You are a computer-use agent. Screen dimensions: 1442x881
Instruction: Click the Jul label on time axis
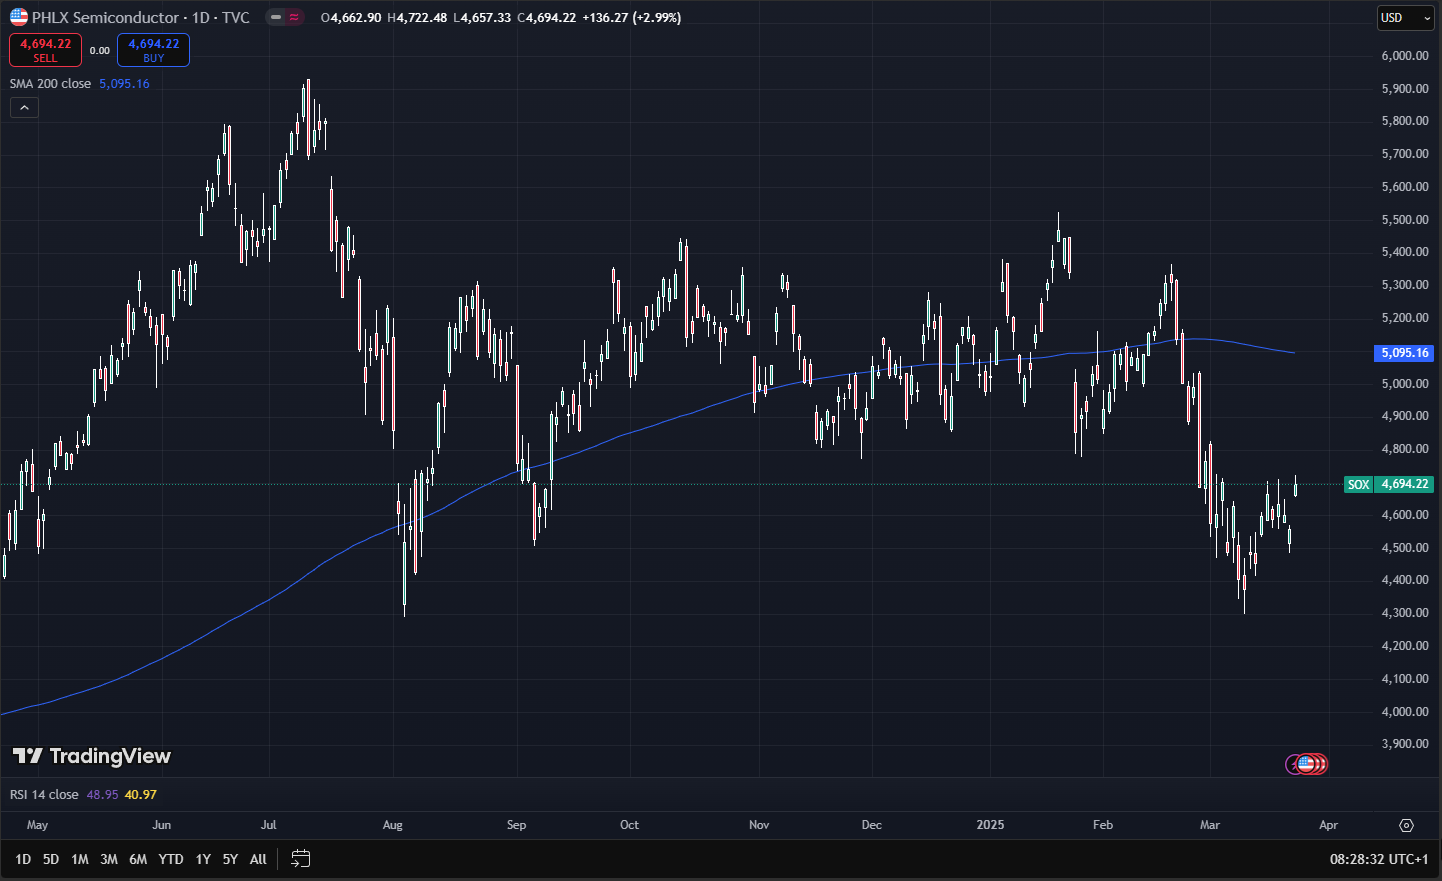[268, 825]
